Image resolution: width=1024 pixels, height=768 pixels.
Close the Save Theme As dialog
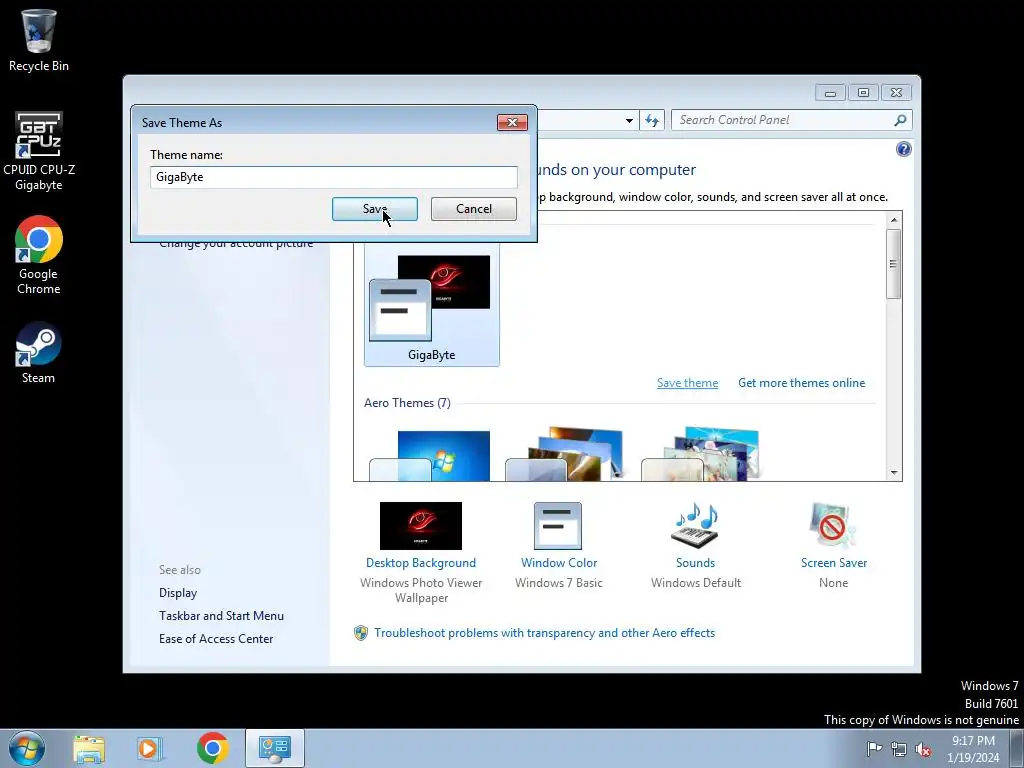[x=512, y=122]
